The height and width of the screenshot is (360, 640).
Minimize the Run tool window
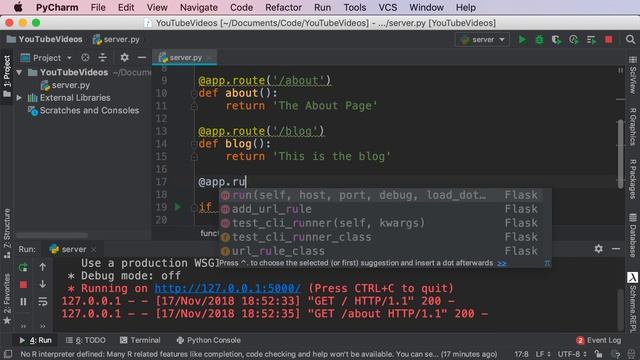[616, 249]
